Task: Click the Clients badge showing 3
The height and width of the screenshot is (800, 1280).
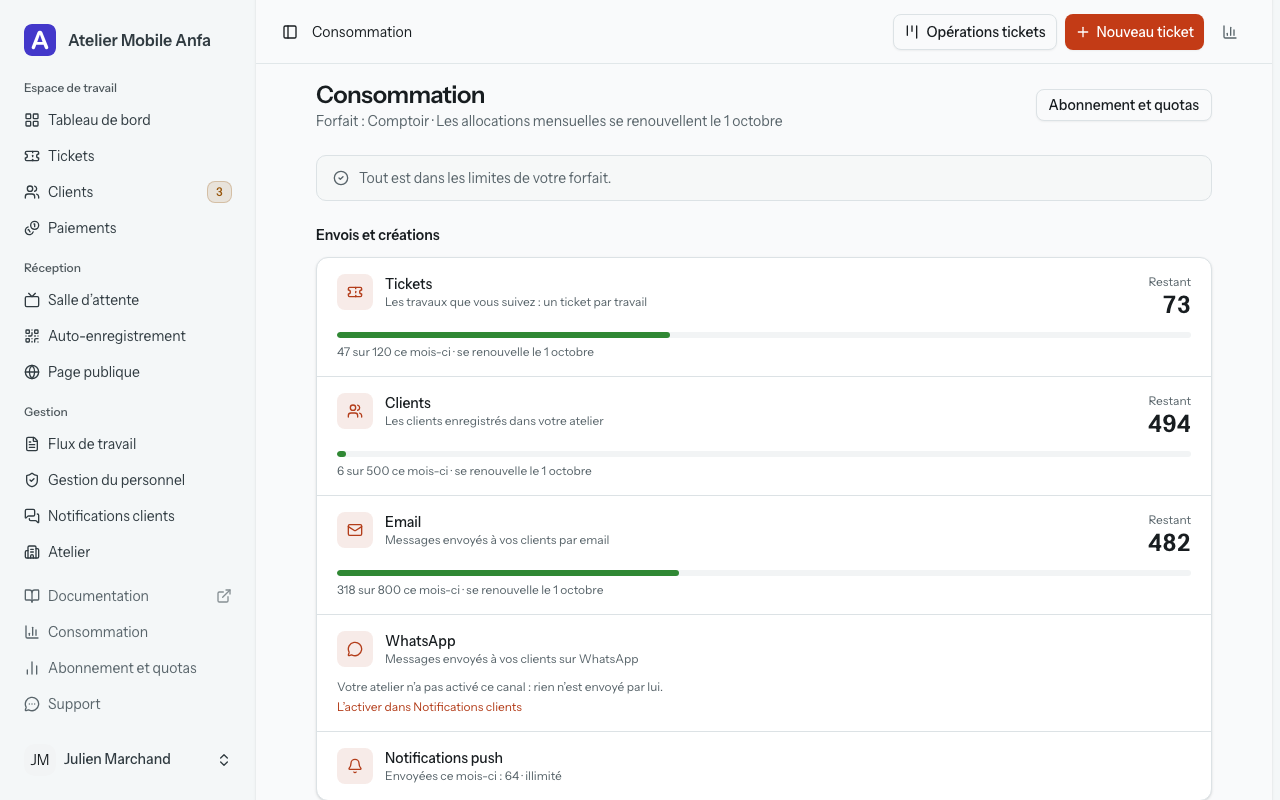Action: (x=219, y=192)
